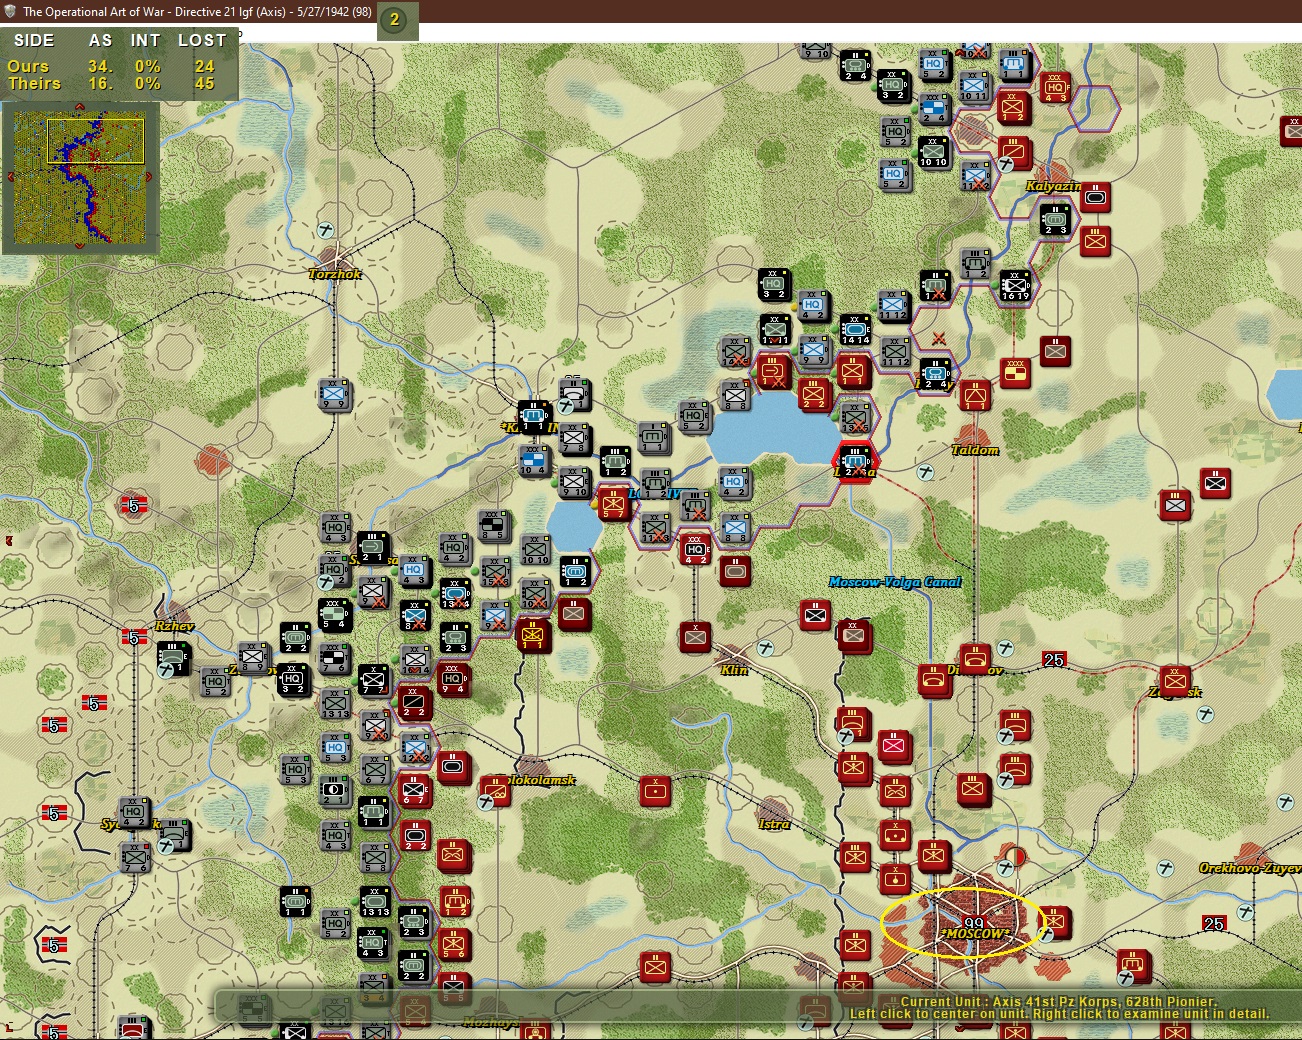Select the Soviet armor counter right of Kalyazin label
This screenshot has width=1302, height=1040.
coord(1096,198)
